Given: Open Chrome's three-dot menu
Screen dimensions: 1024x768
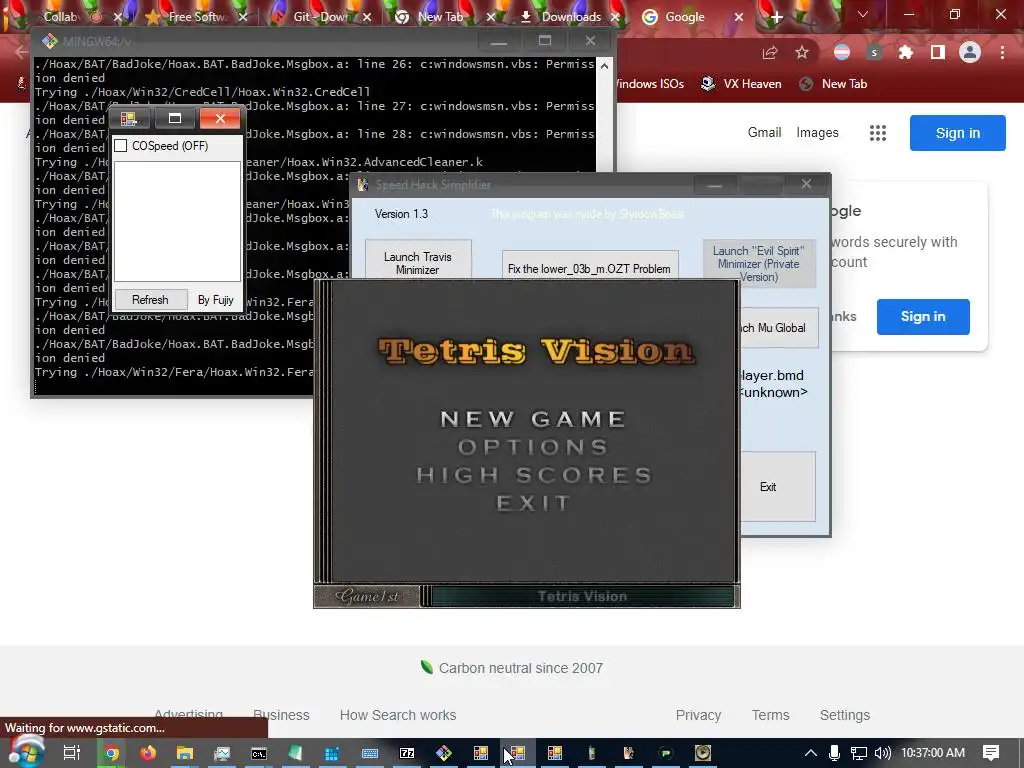Looking at the screenshot, I should click(x=1002, y=53).
